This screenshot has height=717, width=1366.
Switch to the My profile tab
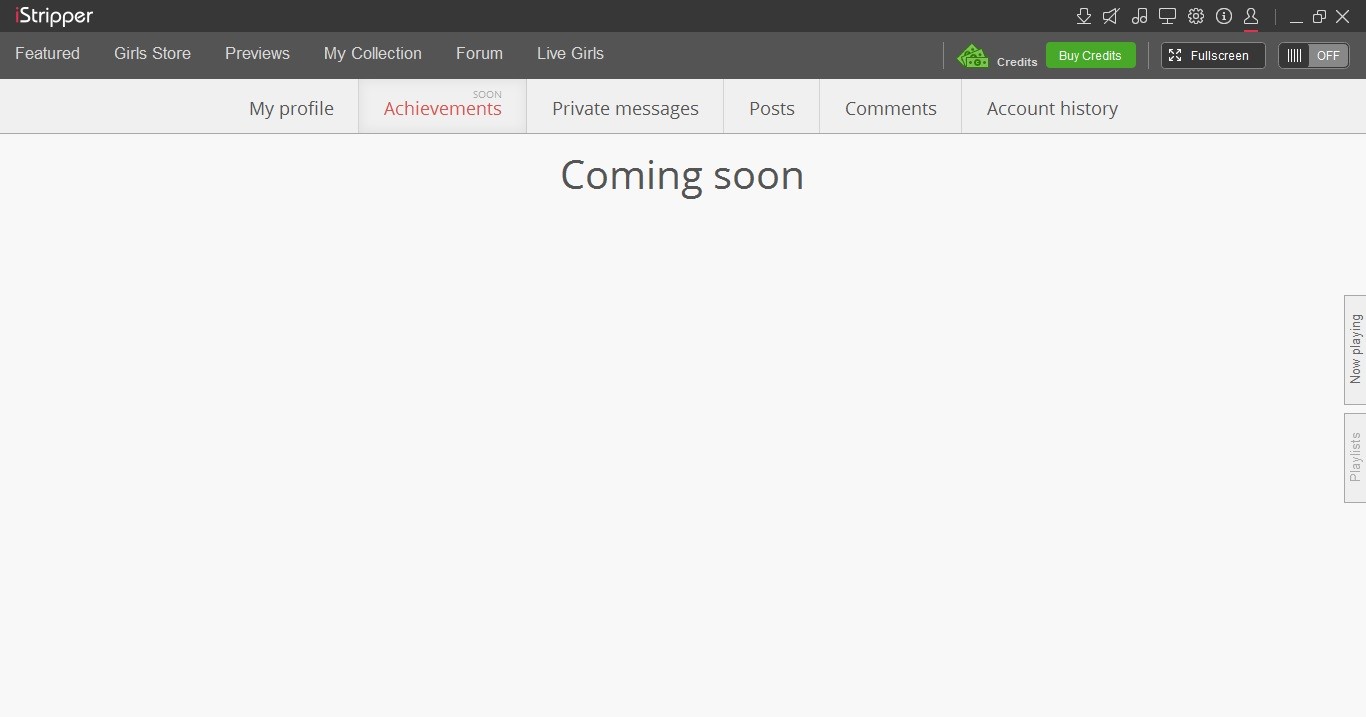point(291,108)
